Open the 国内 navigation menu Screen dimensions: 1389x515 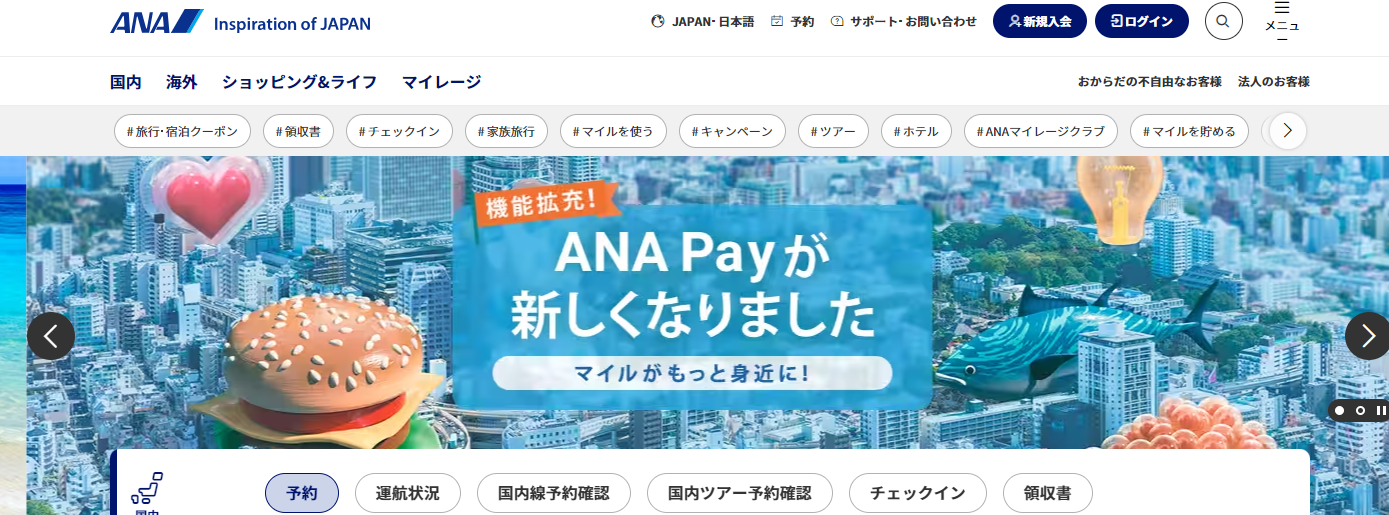(x=126, y=82)
